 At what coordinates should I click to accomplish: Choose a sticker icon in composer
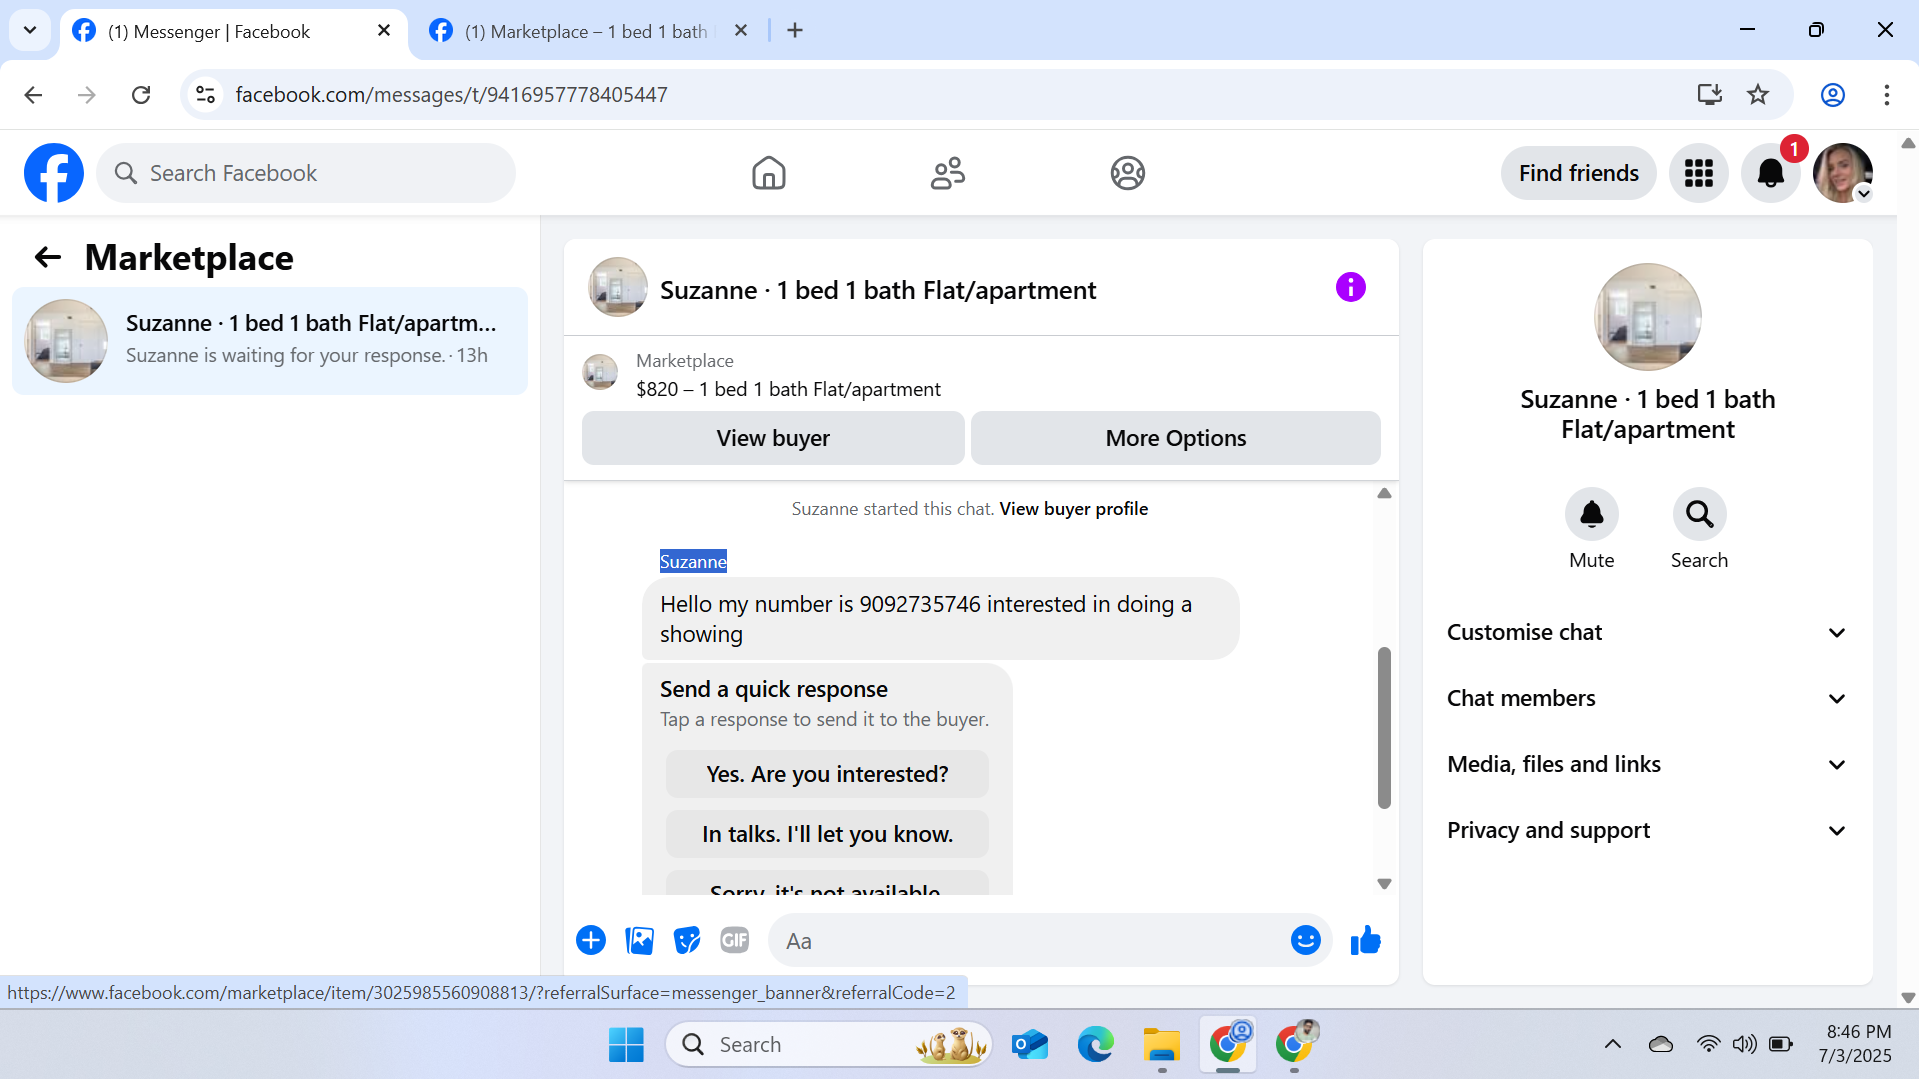(x=687, y=940)
